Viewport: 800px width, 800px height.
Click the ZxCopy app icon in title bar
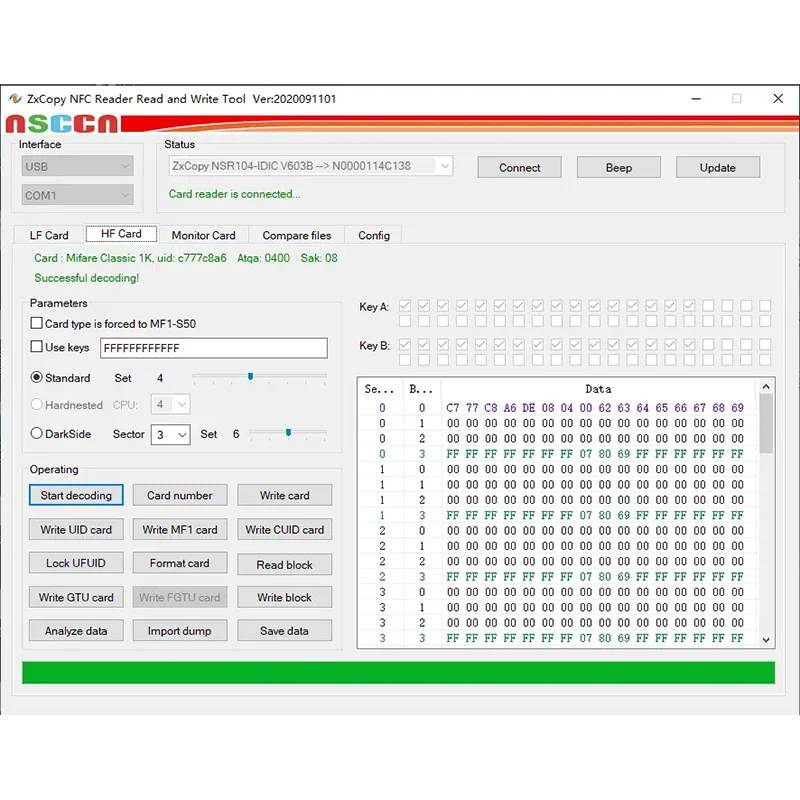coord(15,98)
